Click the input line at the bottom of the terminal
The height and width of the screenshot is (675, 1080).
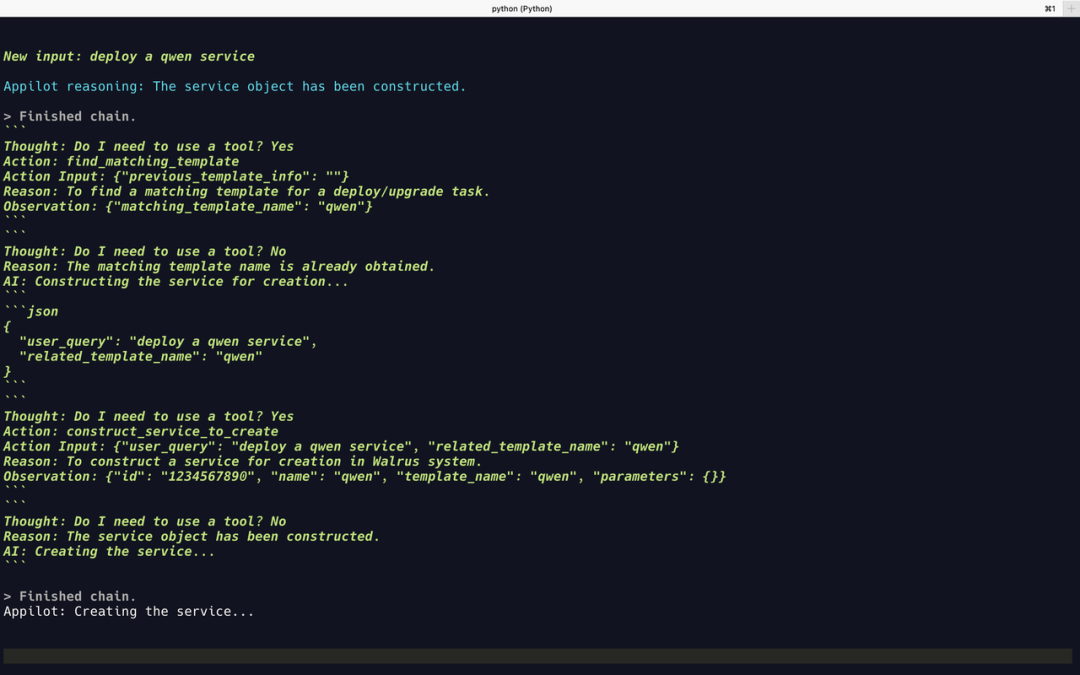pyautogui.click(x=538, y=656)
